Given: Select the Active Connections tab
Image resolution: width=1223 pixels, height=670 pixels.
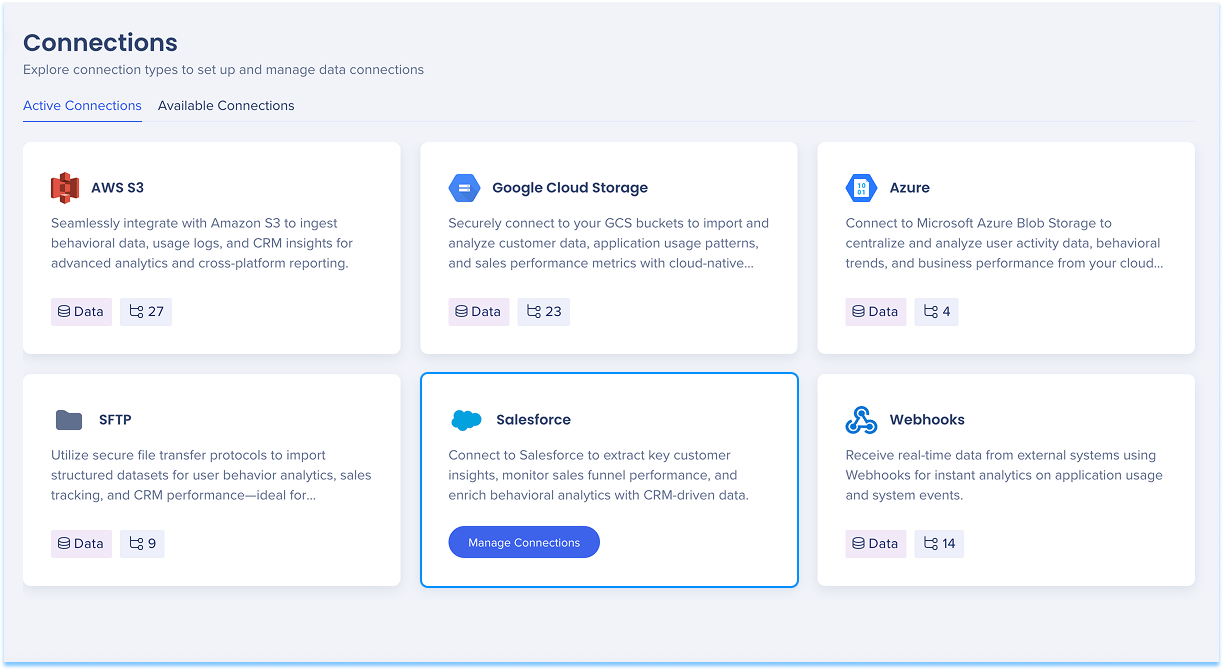Looking at the screenshot, I should coord(82,105).
